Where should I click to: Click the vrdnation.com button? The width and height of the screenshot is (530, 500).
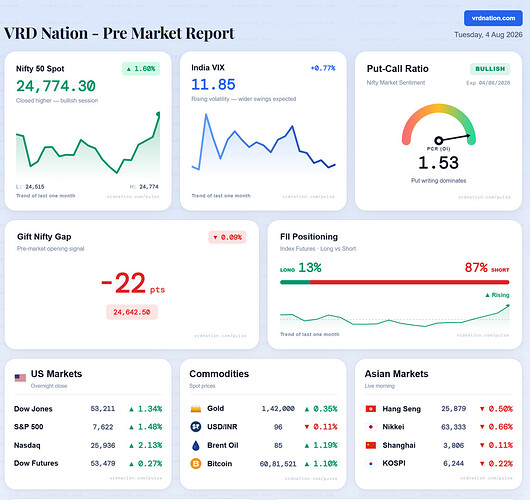pyautogui.click(x=493, y=18)
